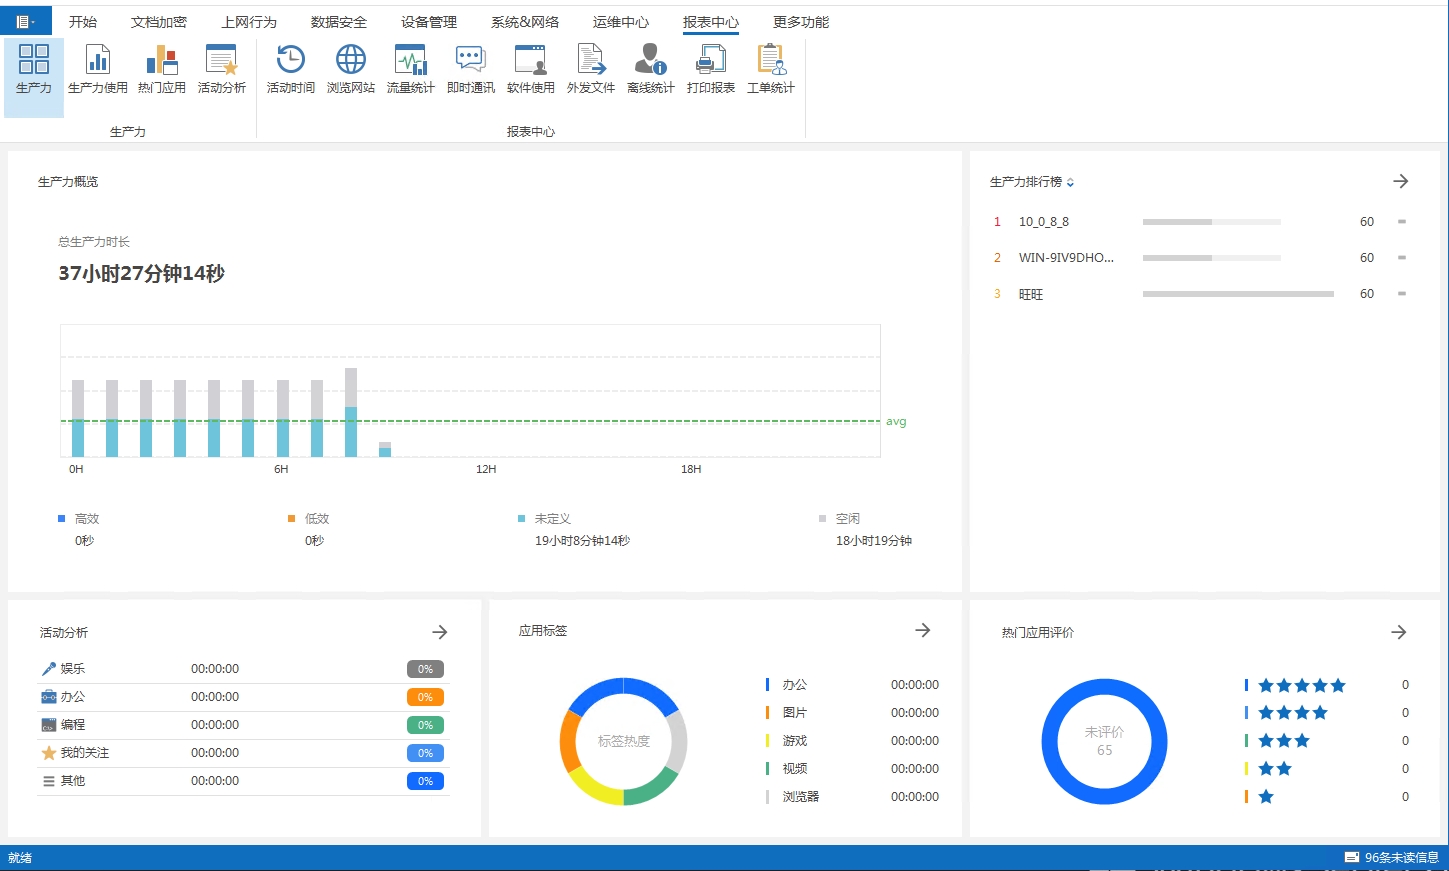
Task: Switch to the 运维中心 ribbon tab
Action: tap(620, 22)
